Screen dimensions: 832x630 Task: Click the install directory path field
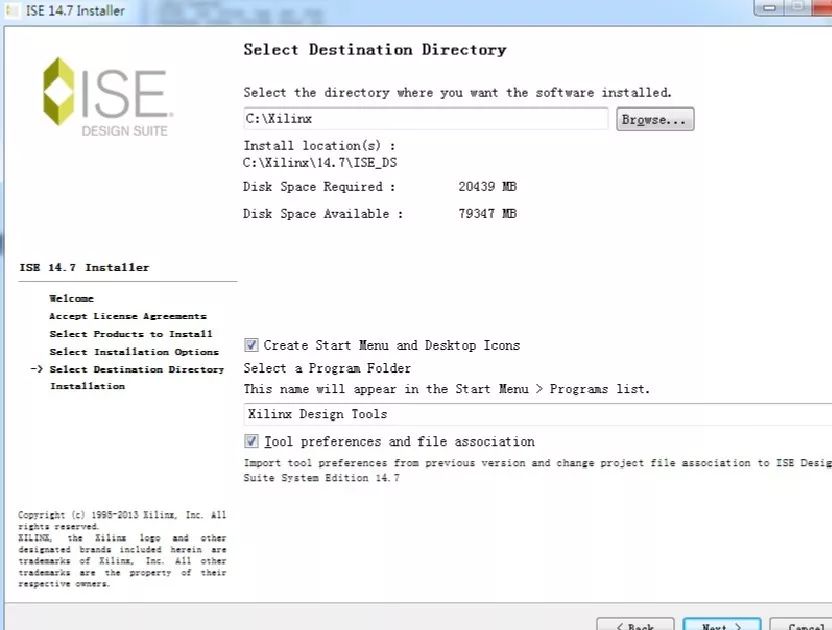pos(425,118)
